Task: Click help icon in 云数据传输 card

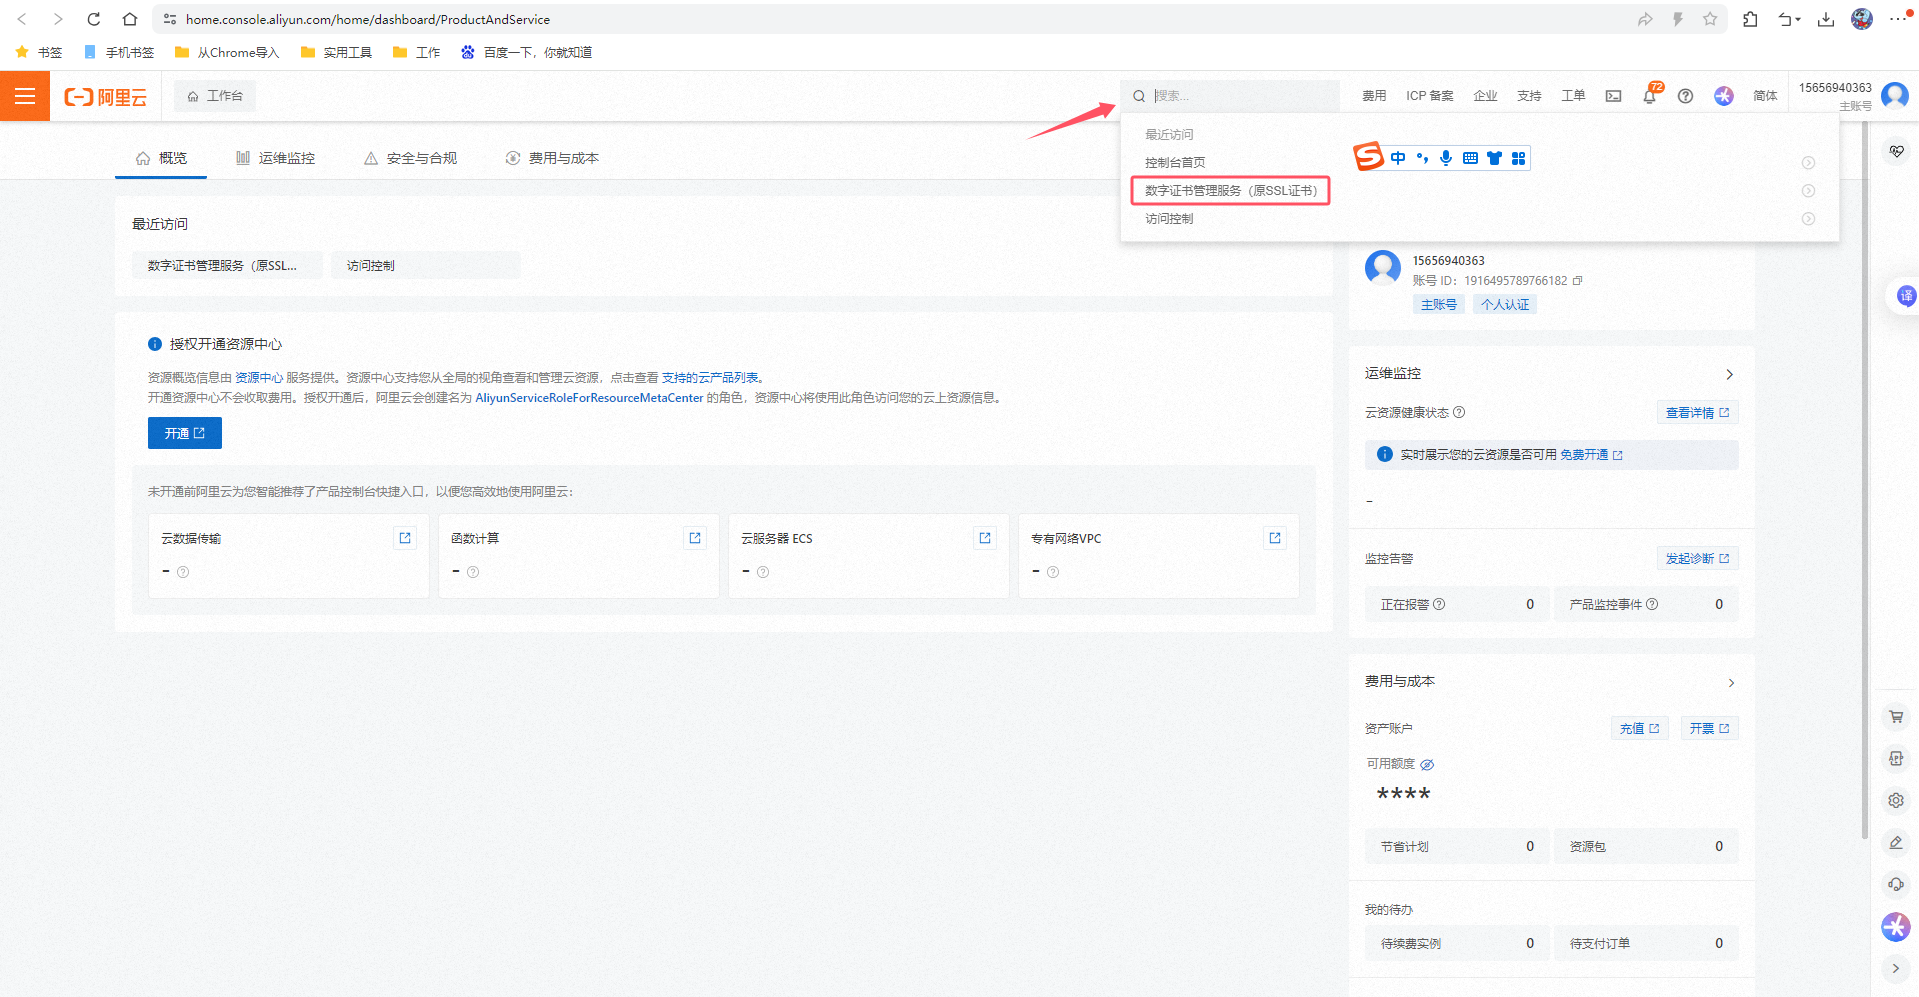Action: pyautogui.click(x=183, y=572)
